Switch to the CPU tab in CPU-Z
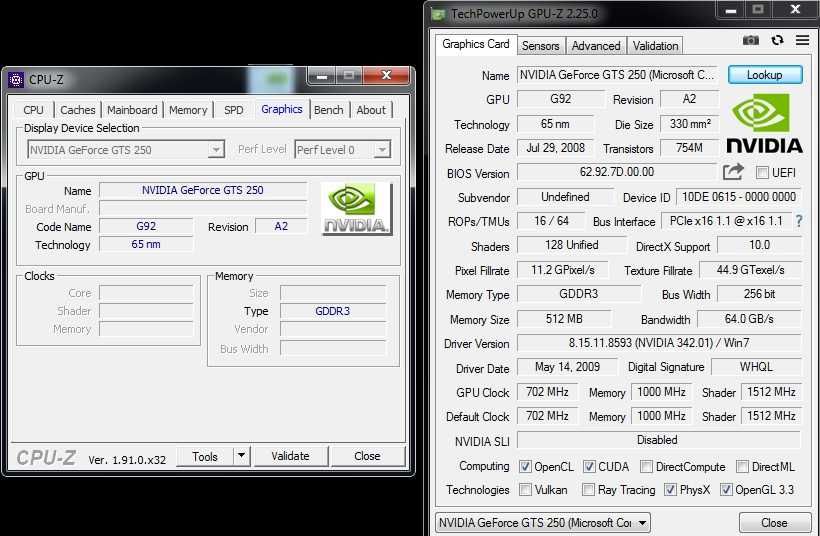 33,110
